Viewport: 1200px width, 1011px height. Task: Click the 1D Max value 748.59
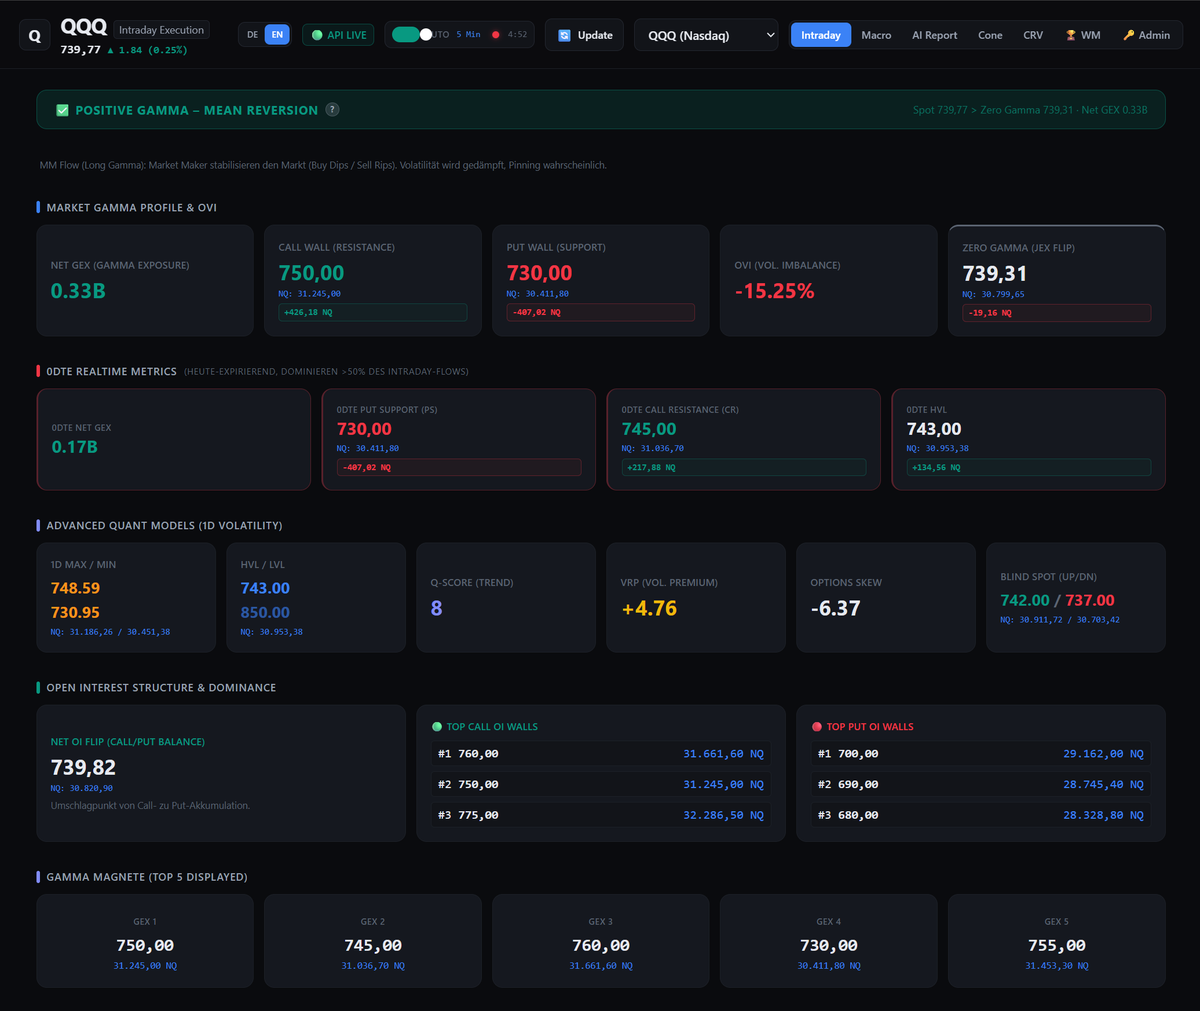75,588
